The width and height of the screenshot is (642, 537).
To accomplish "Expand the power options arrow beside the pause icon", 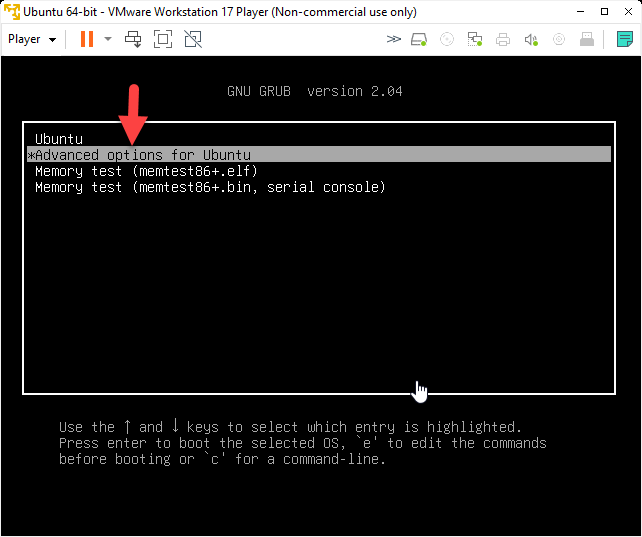I will pos(108,39).
